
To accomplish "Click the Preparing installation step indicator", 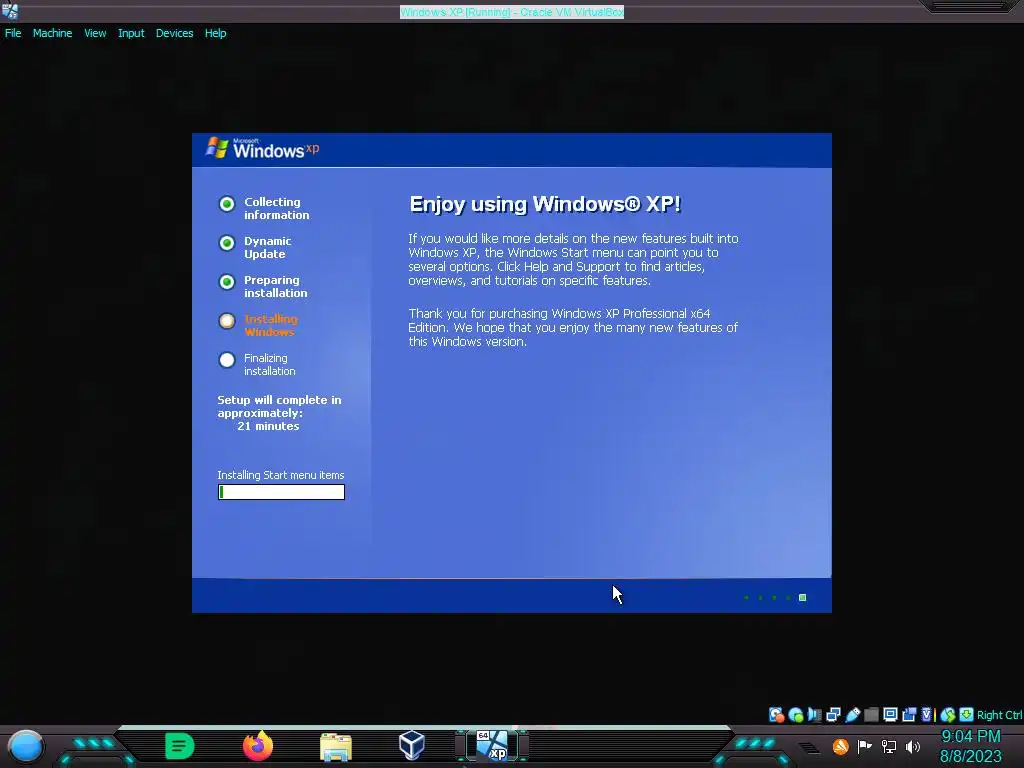I will click(227, 281).
